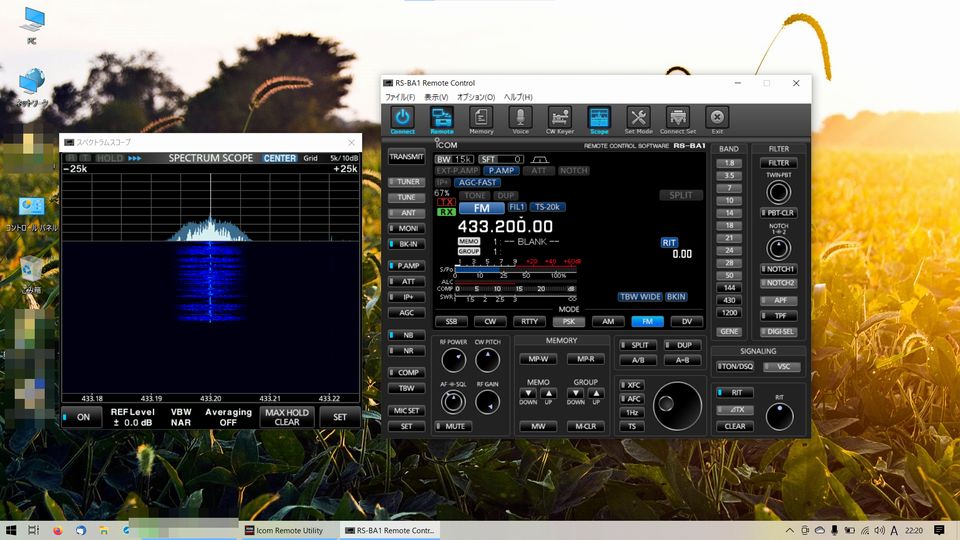
Task: Click the 433.200.00 frequency display
Action: tap(505, 227)
